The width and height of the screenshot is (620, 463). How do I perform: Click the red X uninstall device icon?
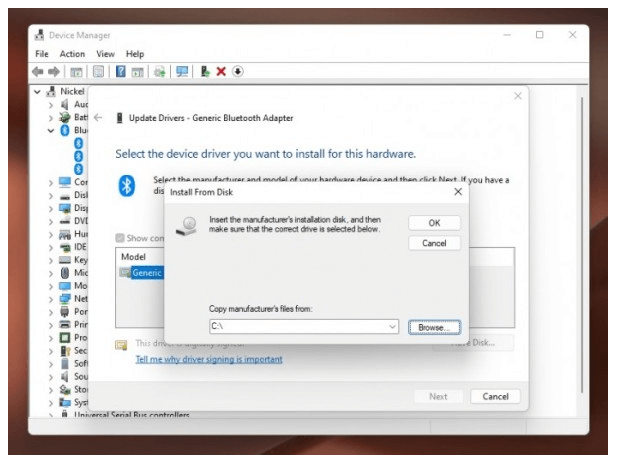tap(221, 72)
